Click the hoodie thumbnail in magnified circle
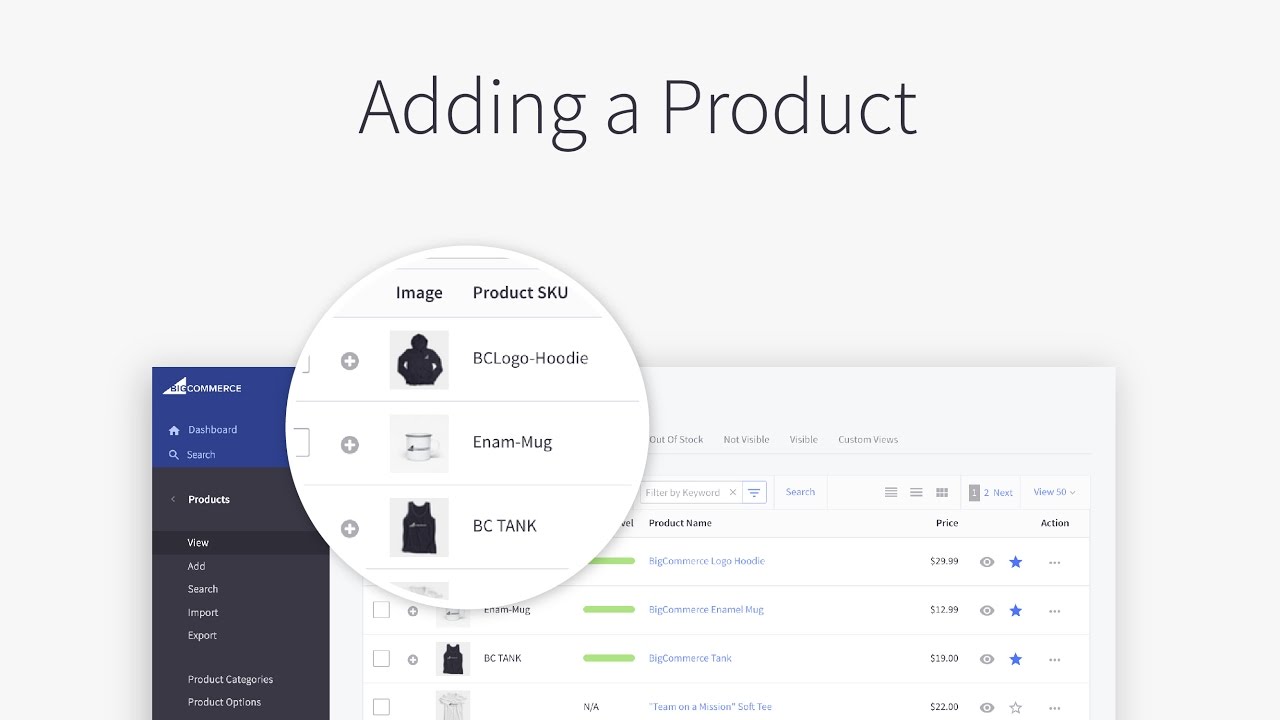1280x720 pixels. point(419,360)
